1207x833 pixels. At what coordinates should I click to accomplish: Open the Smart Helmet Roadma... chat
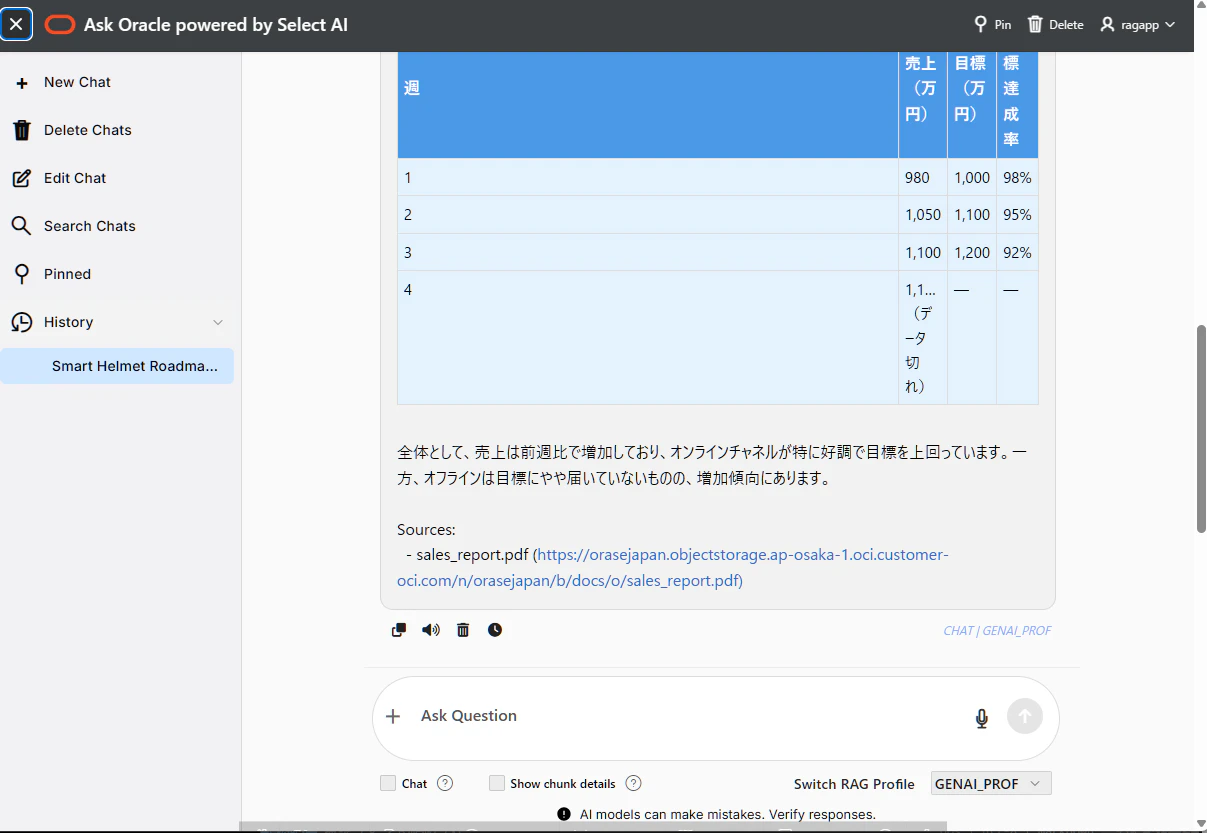[117, 366]
